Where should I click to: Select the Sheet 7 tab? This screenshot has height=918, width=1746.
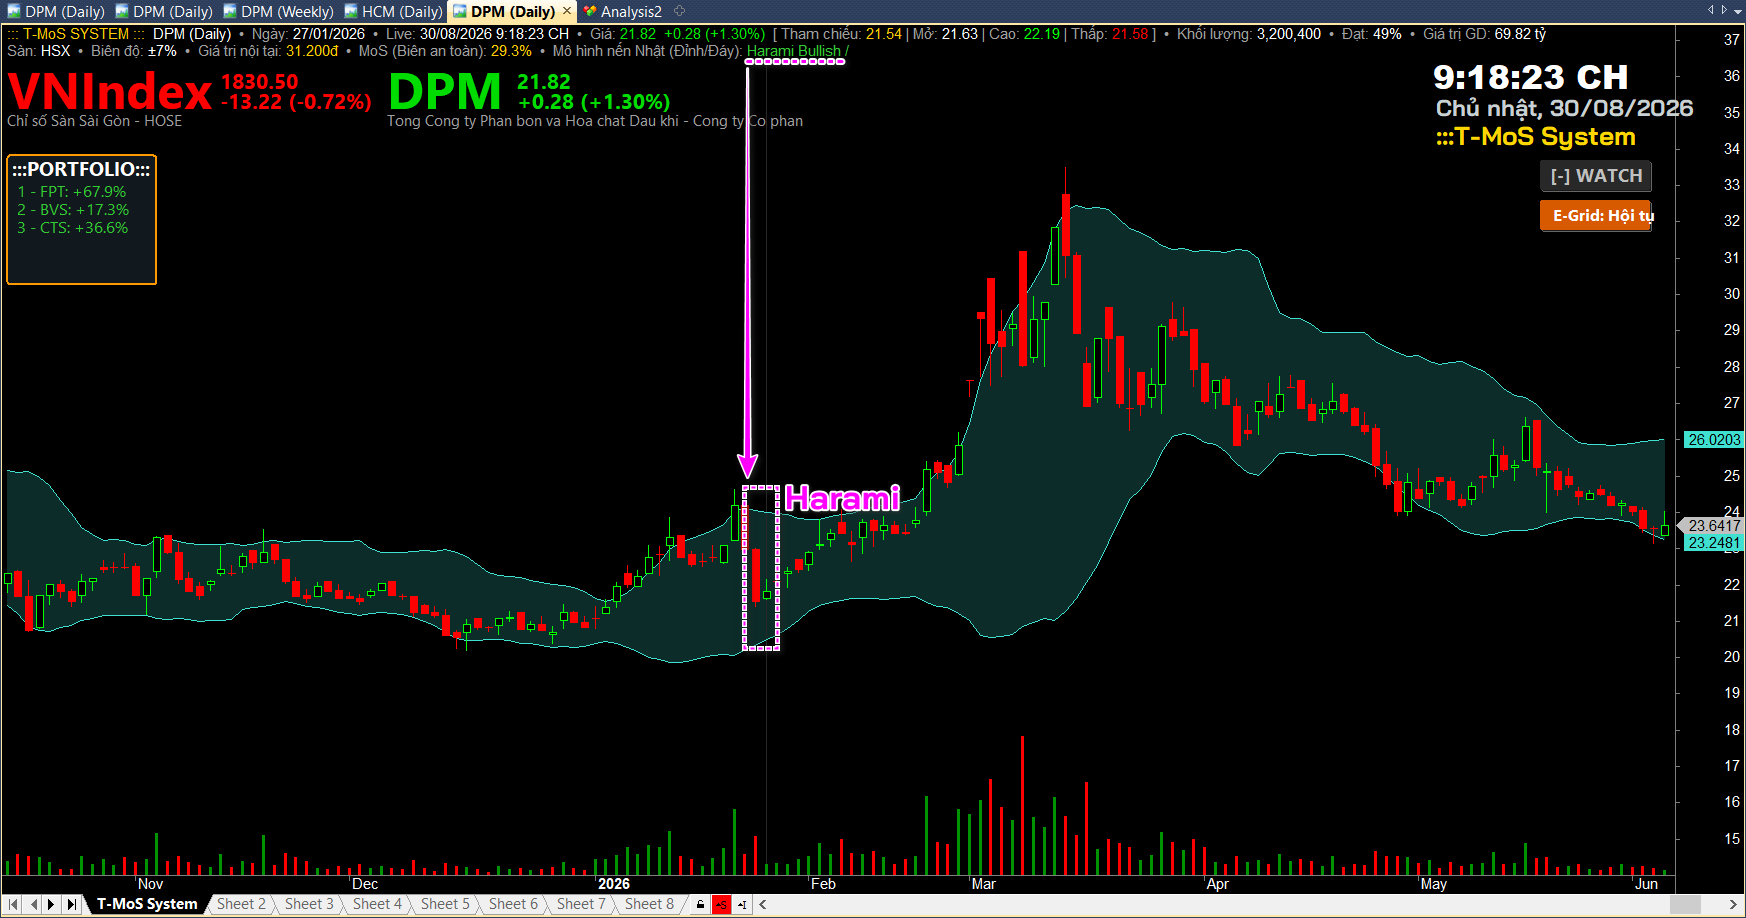581,904
